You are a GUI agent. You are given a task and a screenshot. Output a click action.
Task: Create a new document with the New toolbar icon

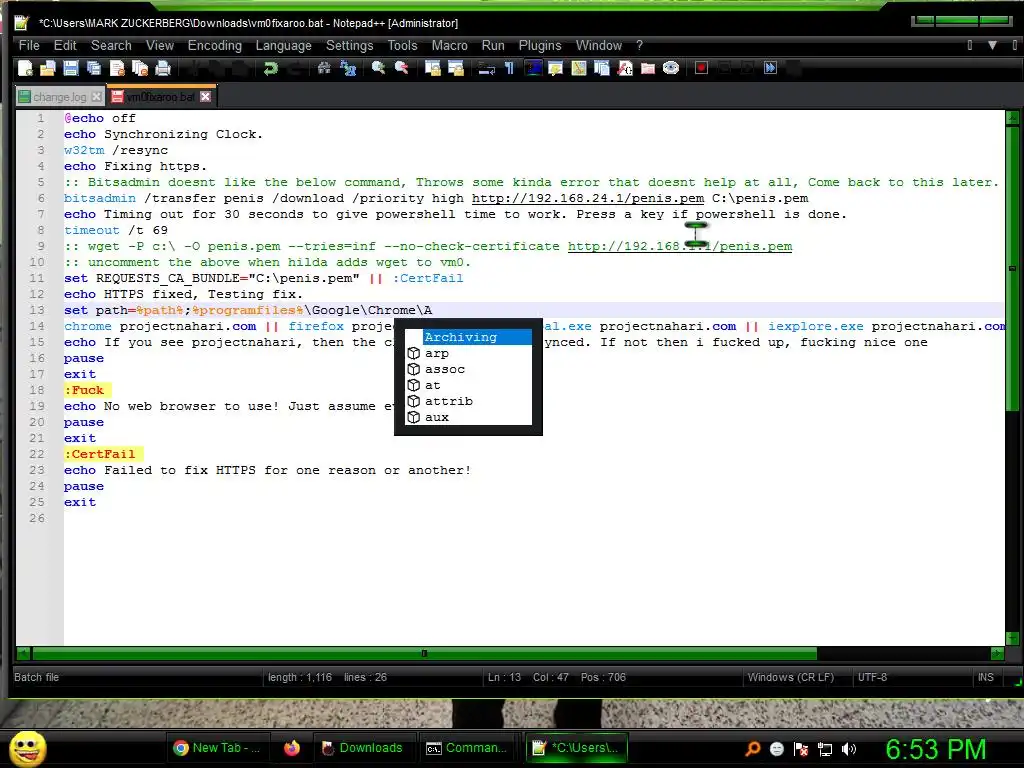25,68
